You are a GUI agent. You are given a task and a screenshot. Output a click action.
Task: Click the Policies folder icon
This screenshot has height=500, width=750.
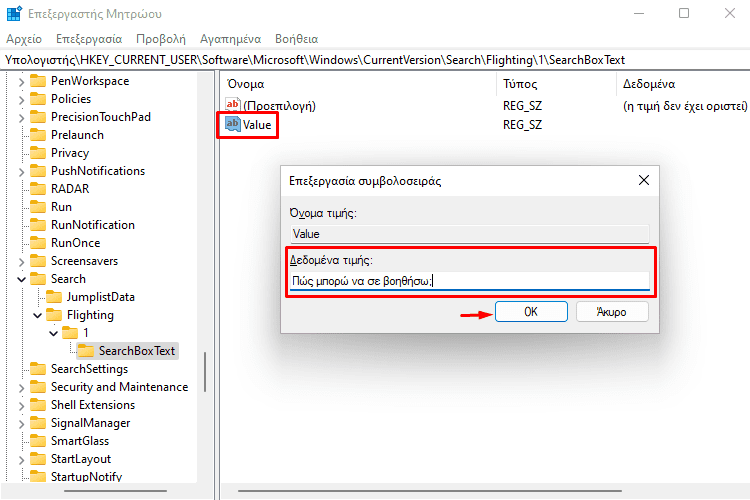click(x=38, y=99)
